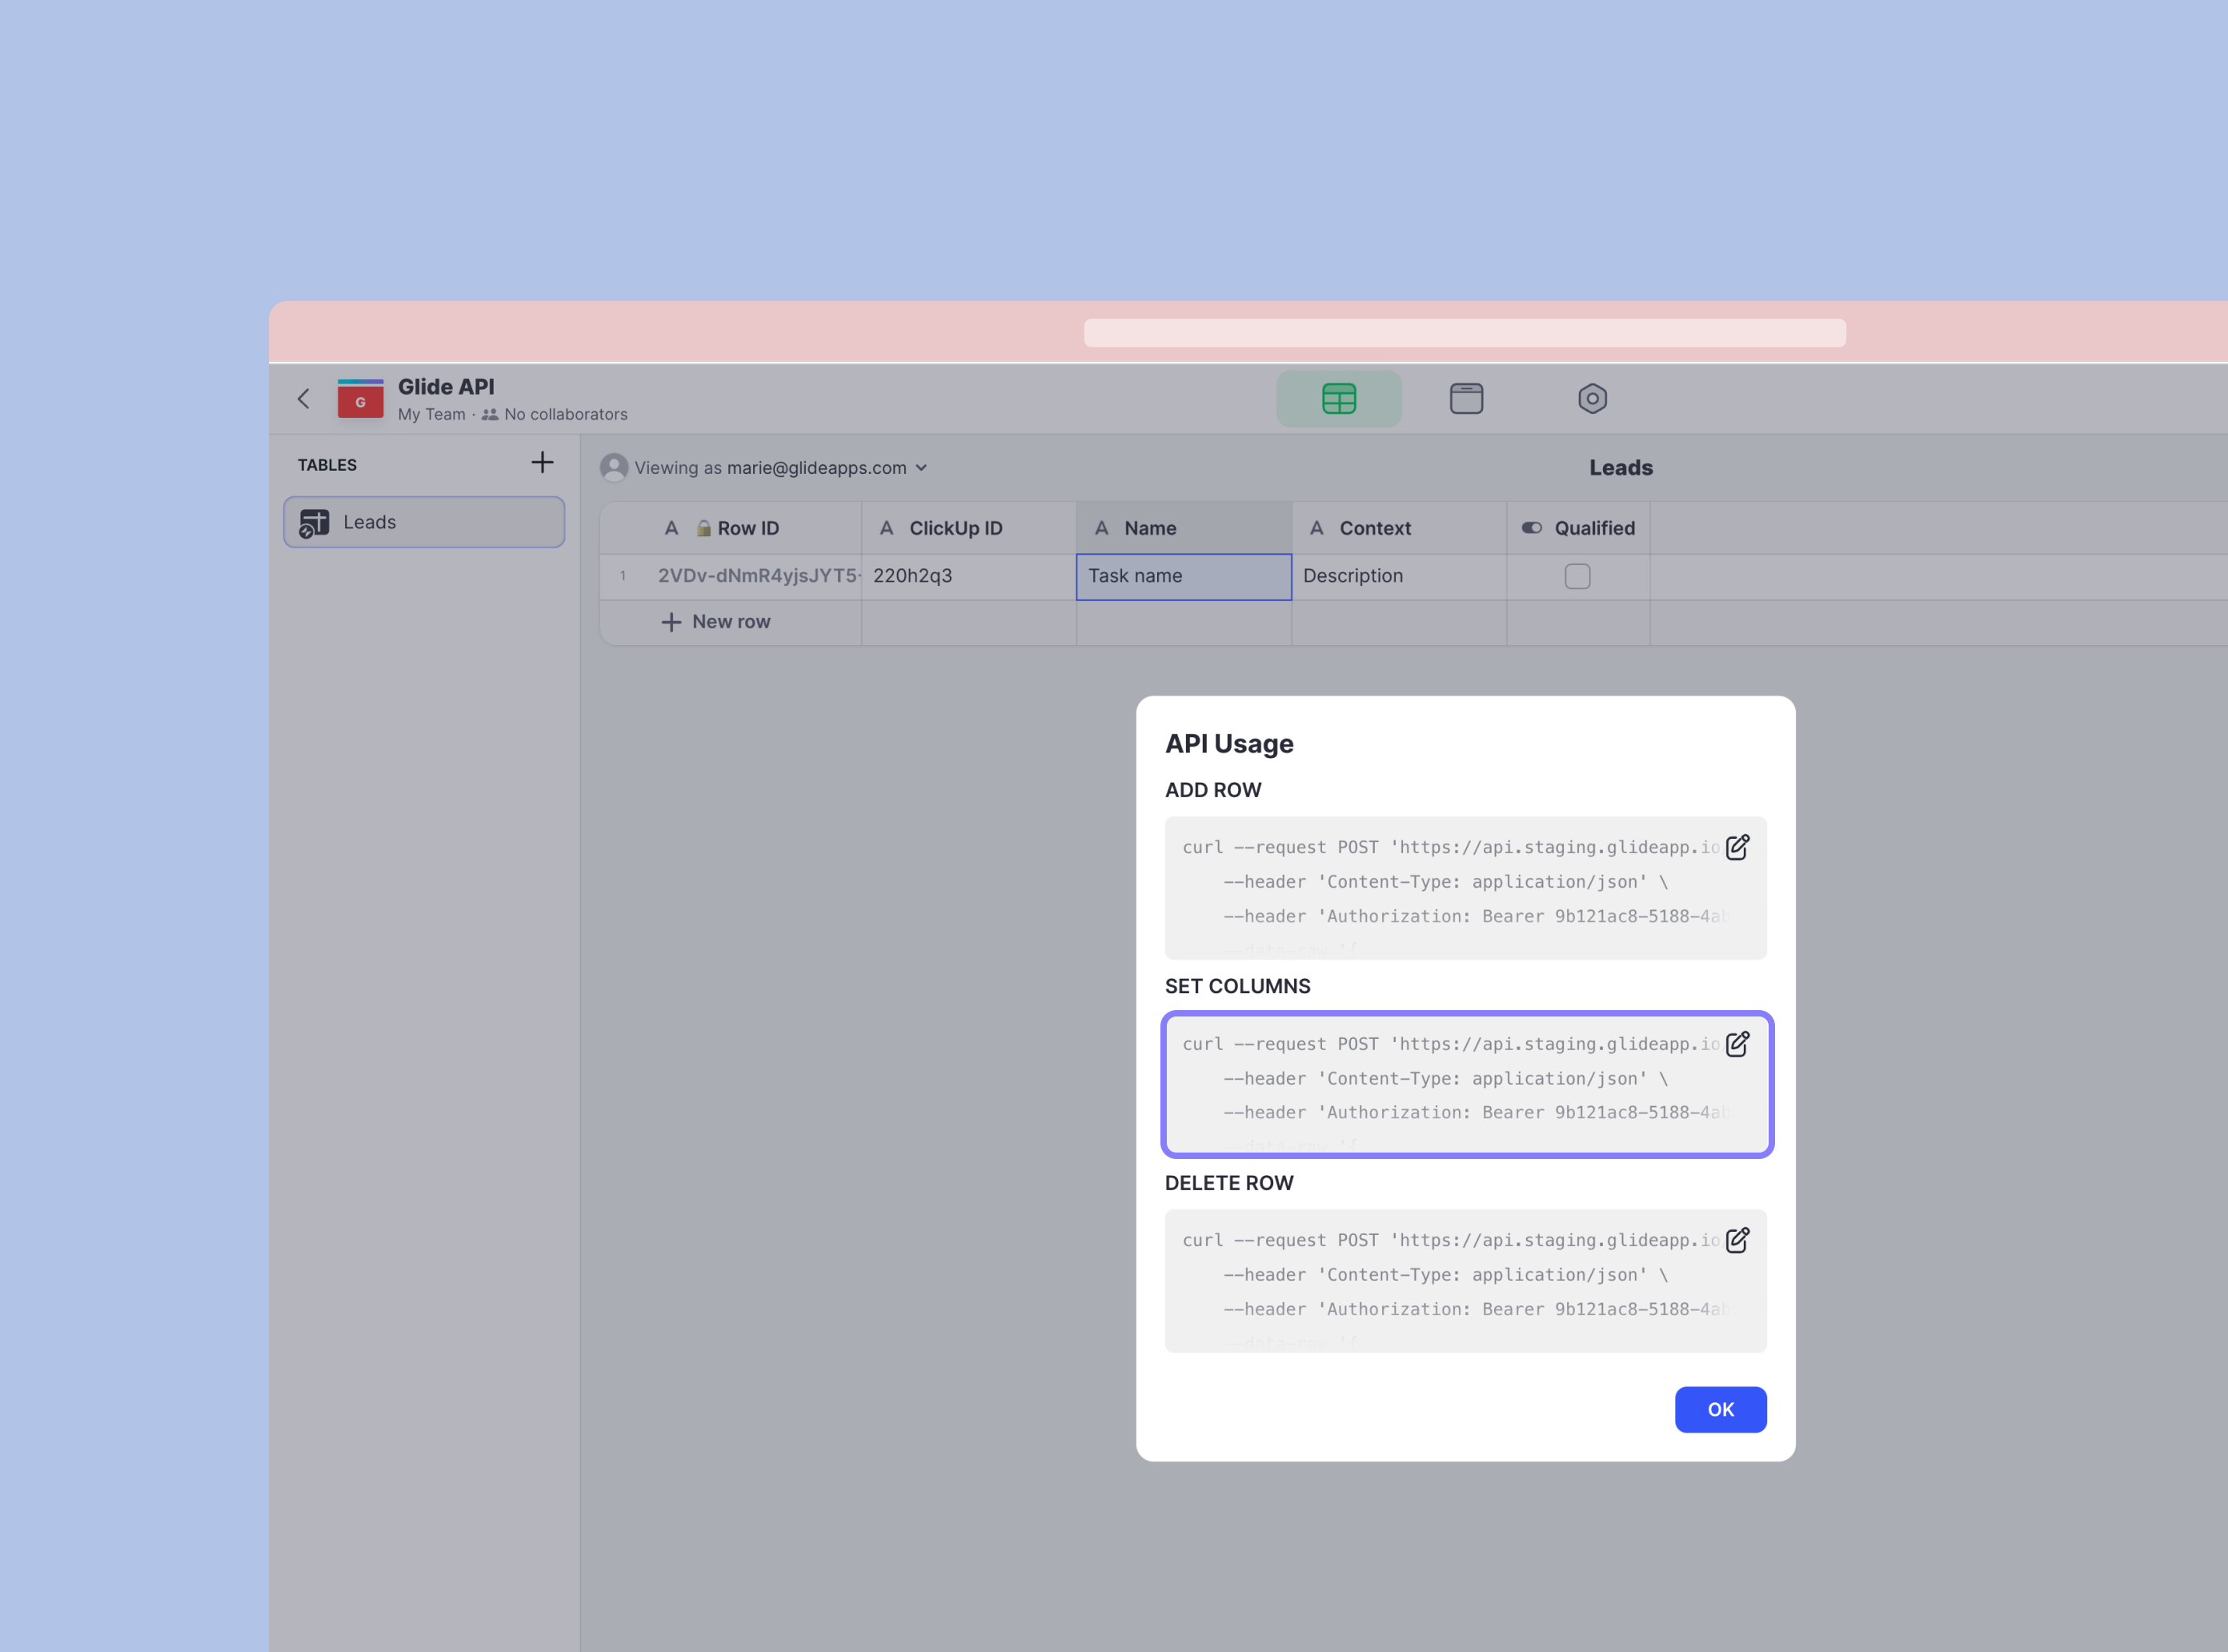Copy the DELETE ROW curl command icon
The image size is (2228, 1652).
pyautogui.click(x=1737, y=1241)
